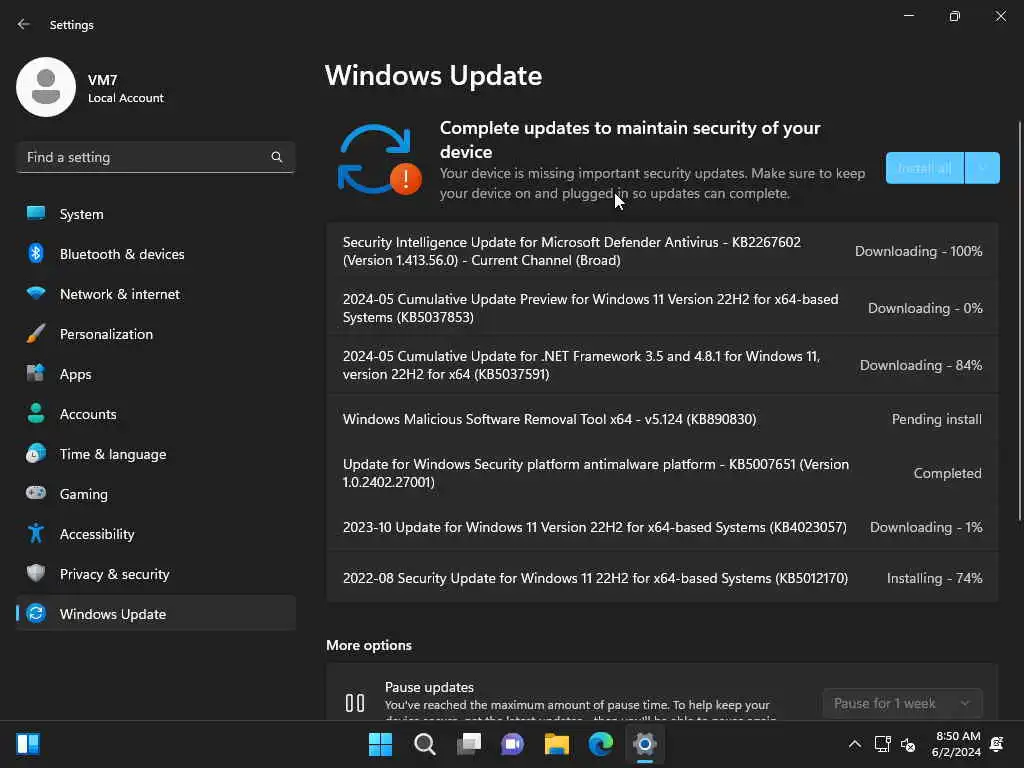Click the network status tray icon

882,744
